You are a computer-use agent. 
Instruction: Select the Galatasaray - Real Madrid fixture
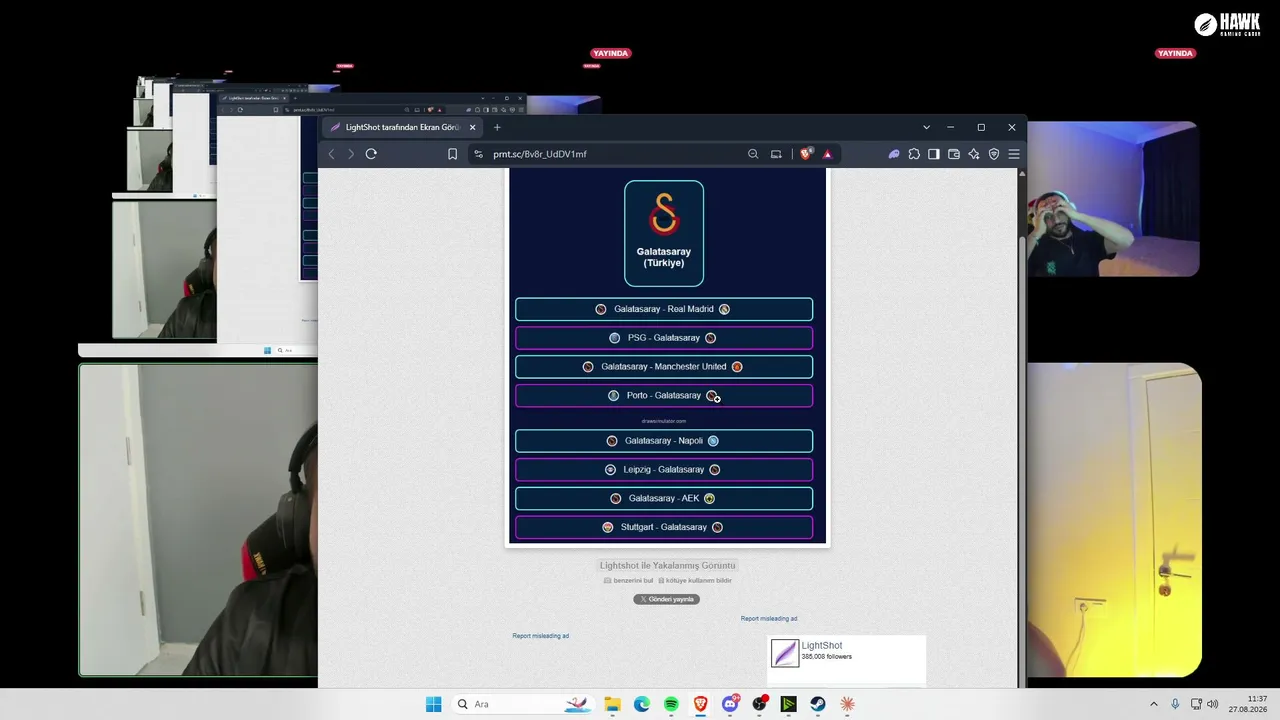(664, 309)
